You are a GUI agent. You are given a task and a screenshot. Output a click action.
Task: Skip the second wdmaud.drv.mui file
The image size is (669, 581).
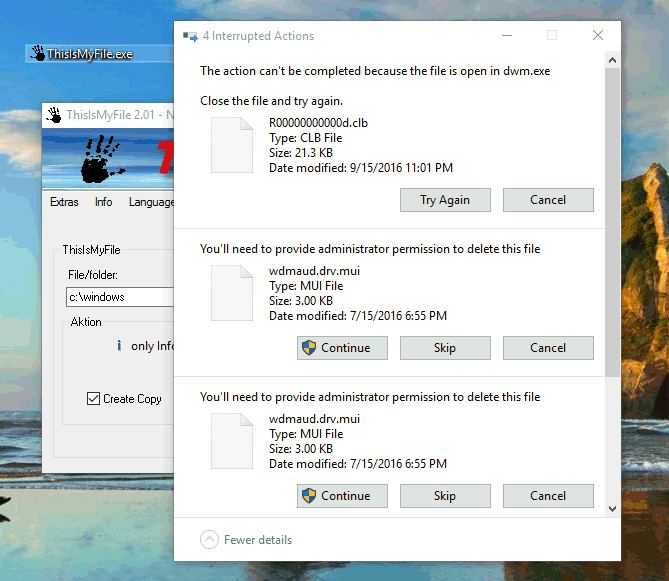point(445,496)
